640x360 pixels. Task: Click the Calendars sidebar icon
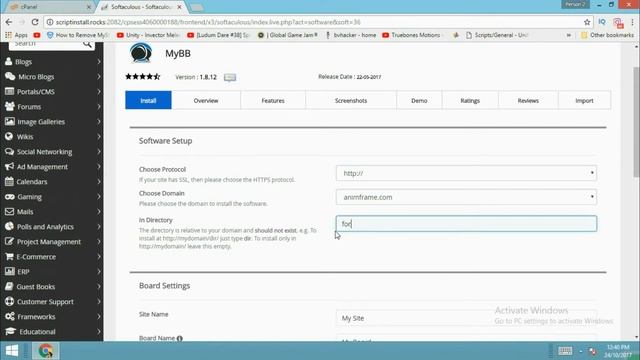[x=9, y=182]
